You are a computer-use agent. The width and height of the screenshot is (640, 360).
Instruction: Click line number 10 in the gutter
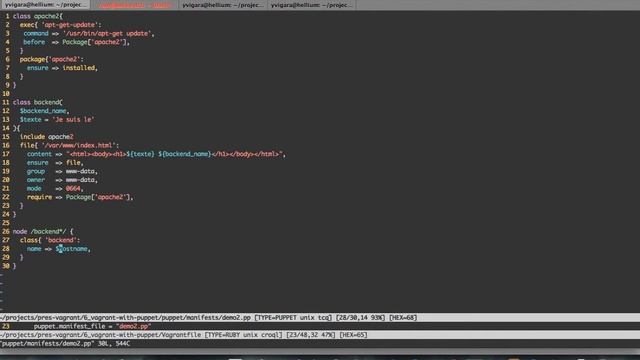6,93
